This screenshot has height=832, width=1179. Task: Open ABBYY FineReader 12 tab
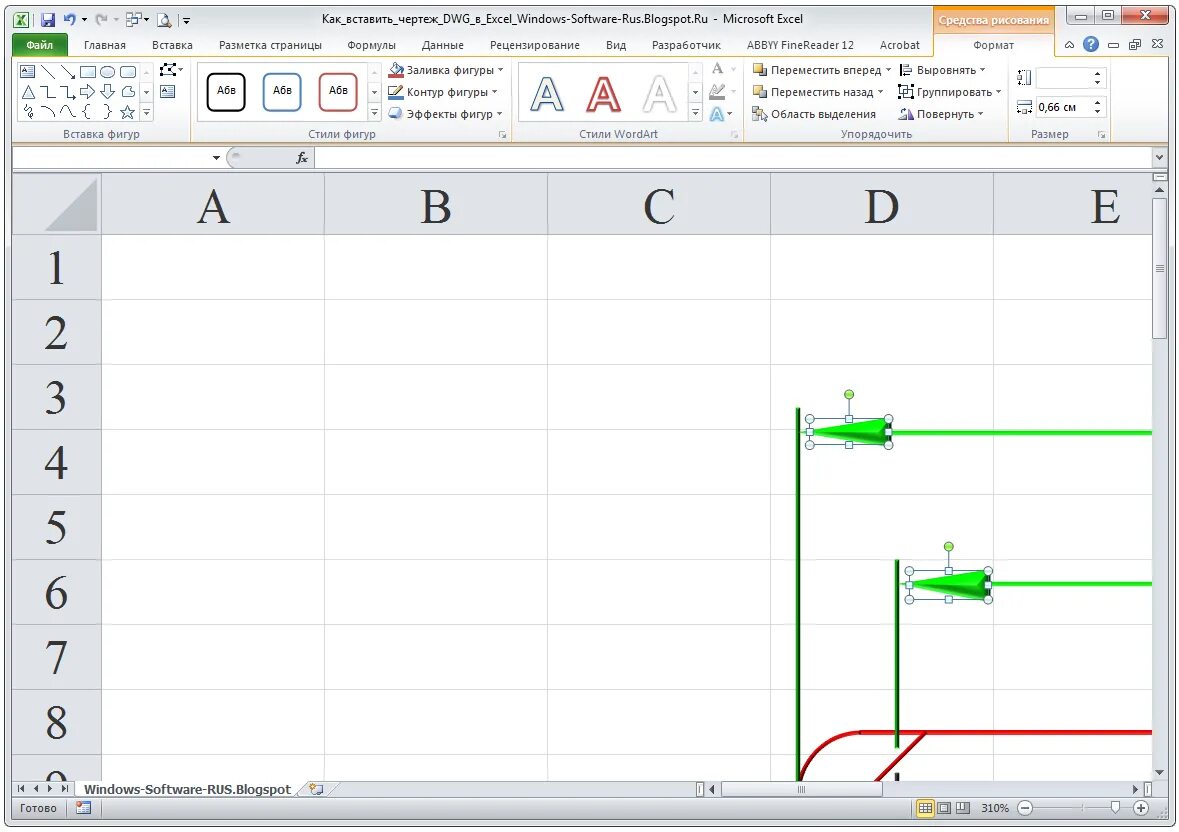coord(800,45)
